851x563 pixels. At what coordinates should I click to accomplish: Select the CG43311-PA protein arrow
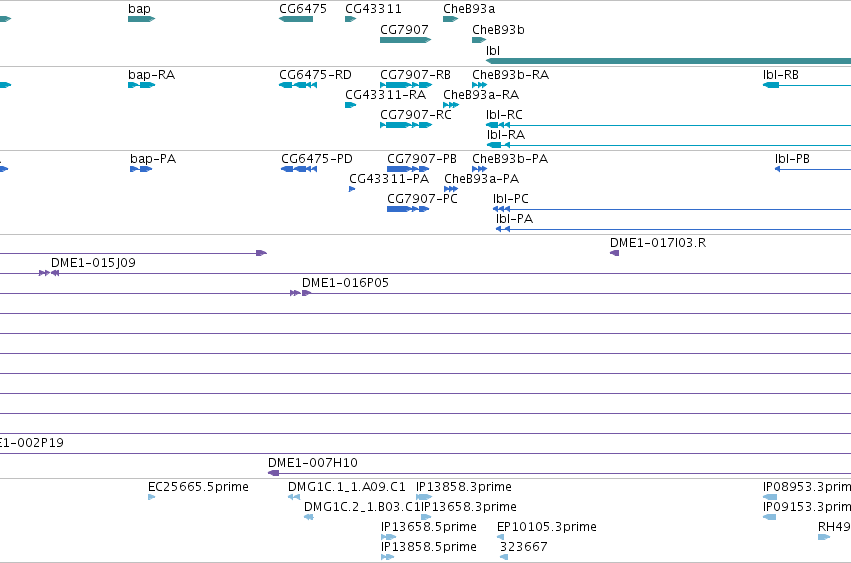coord(352,189)
